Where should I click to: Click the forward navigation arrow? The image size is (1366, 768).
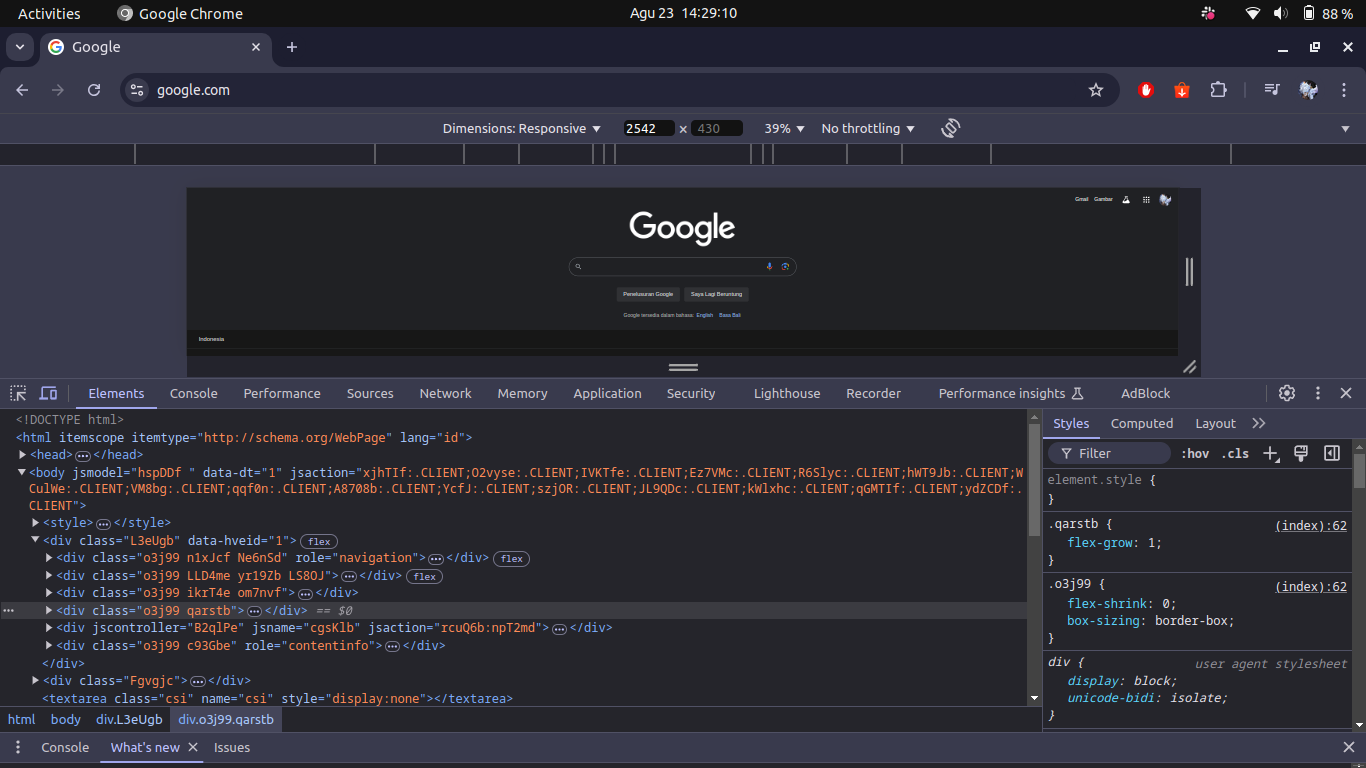click(x=58, y=90)
